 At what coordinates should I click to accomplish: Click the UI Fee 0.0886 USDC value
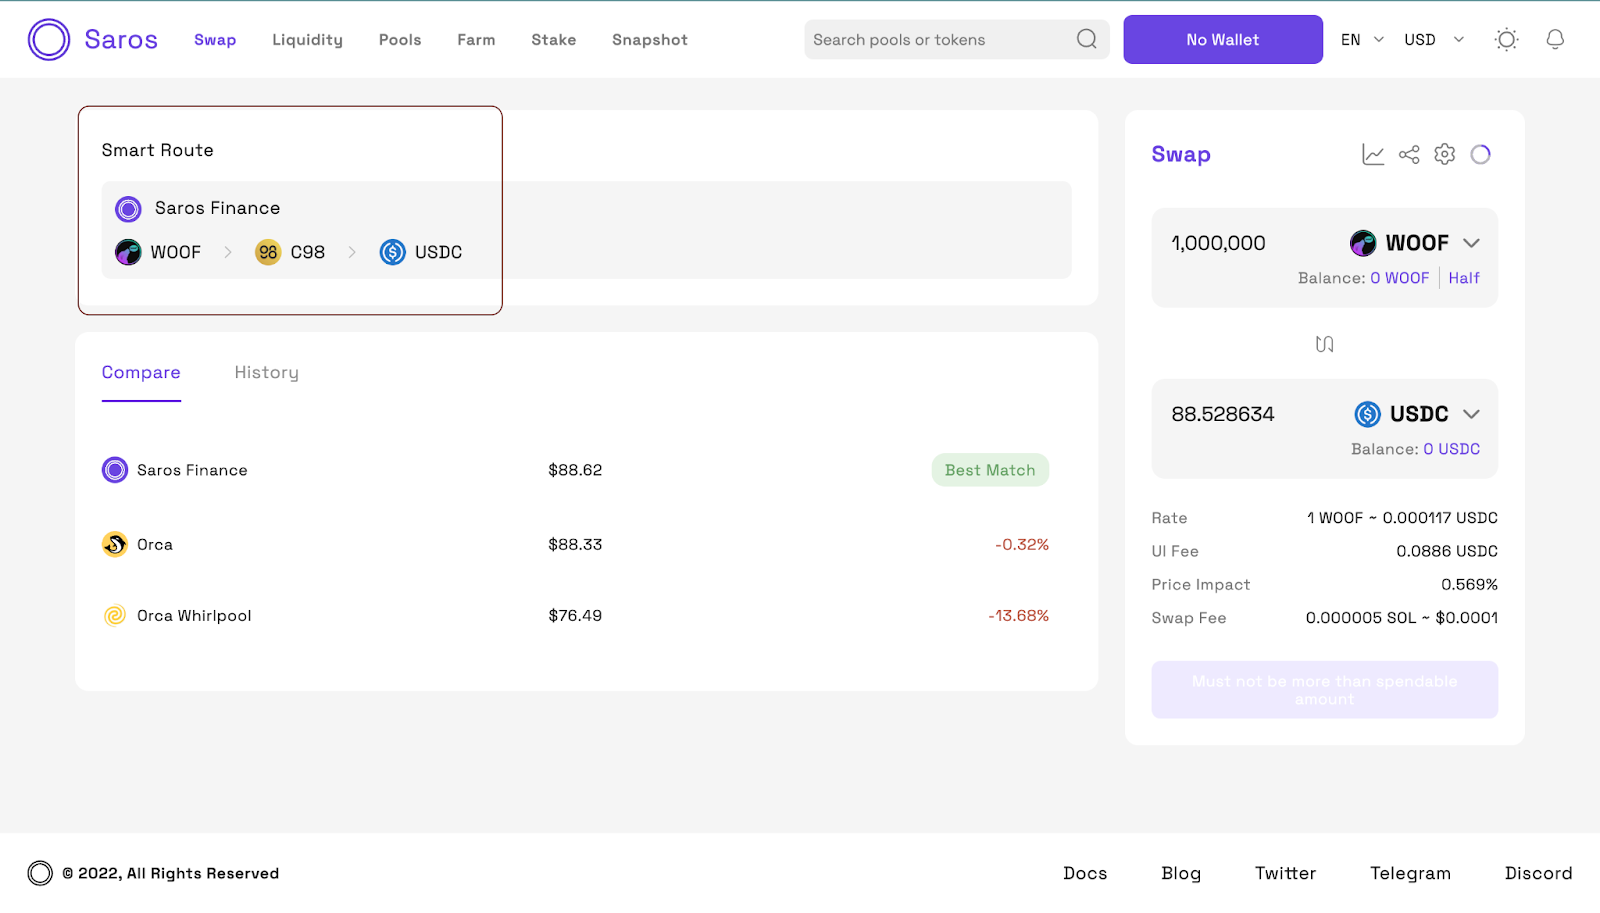(1447, 551)
